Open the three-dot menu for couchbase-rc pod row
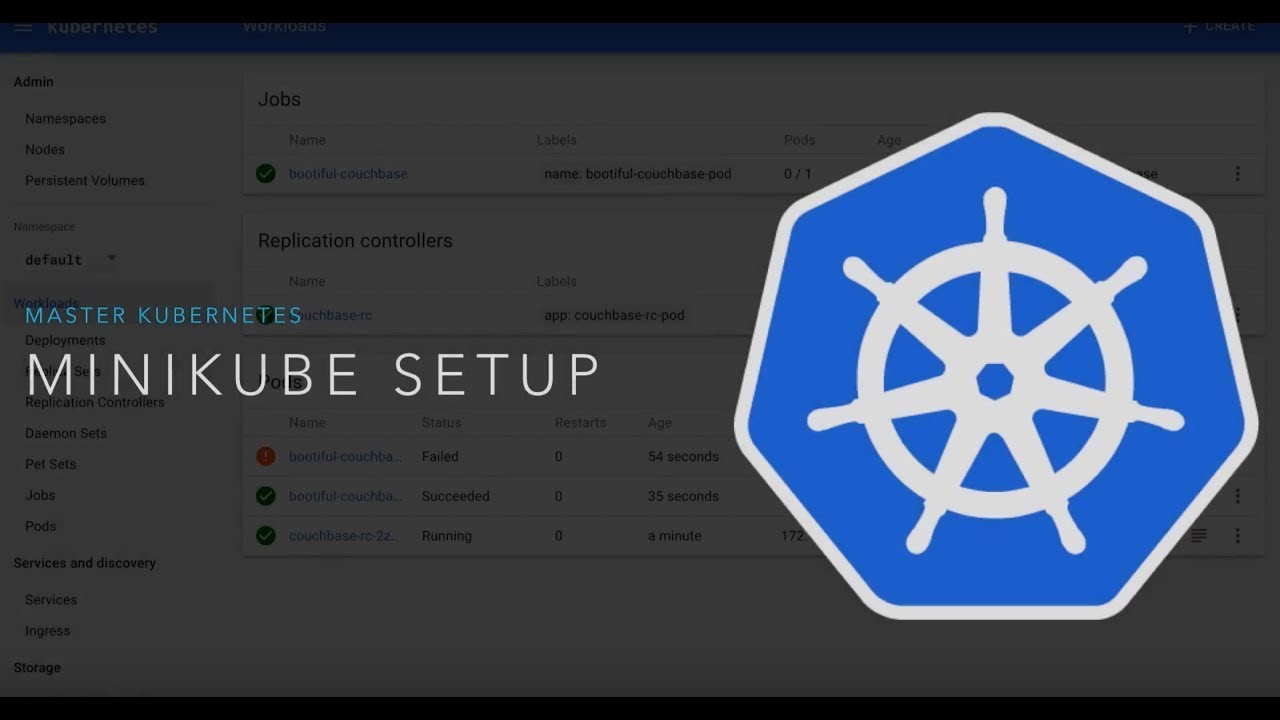The image size is (1280, 720). 1237,536
